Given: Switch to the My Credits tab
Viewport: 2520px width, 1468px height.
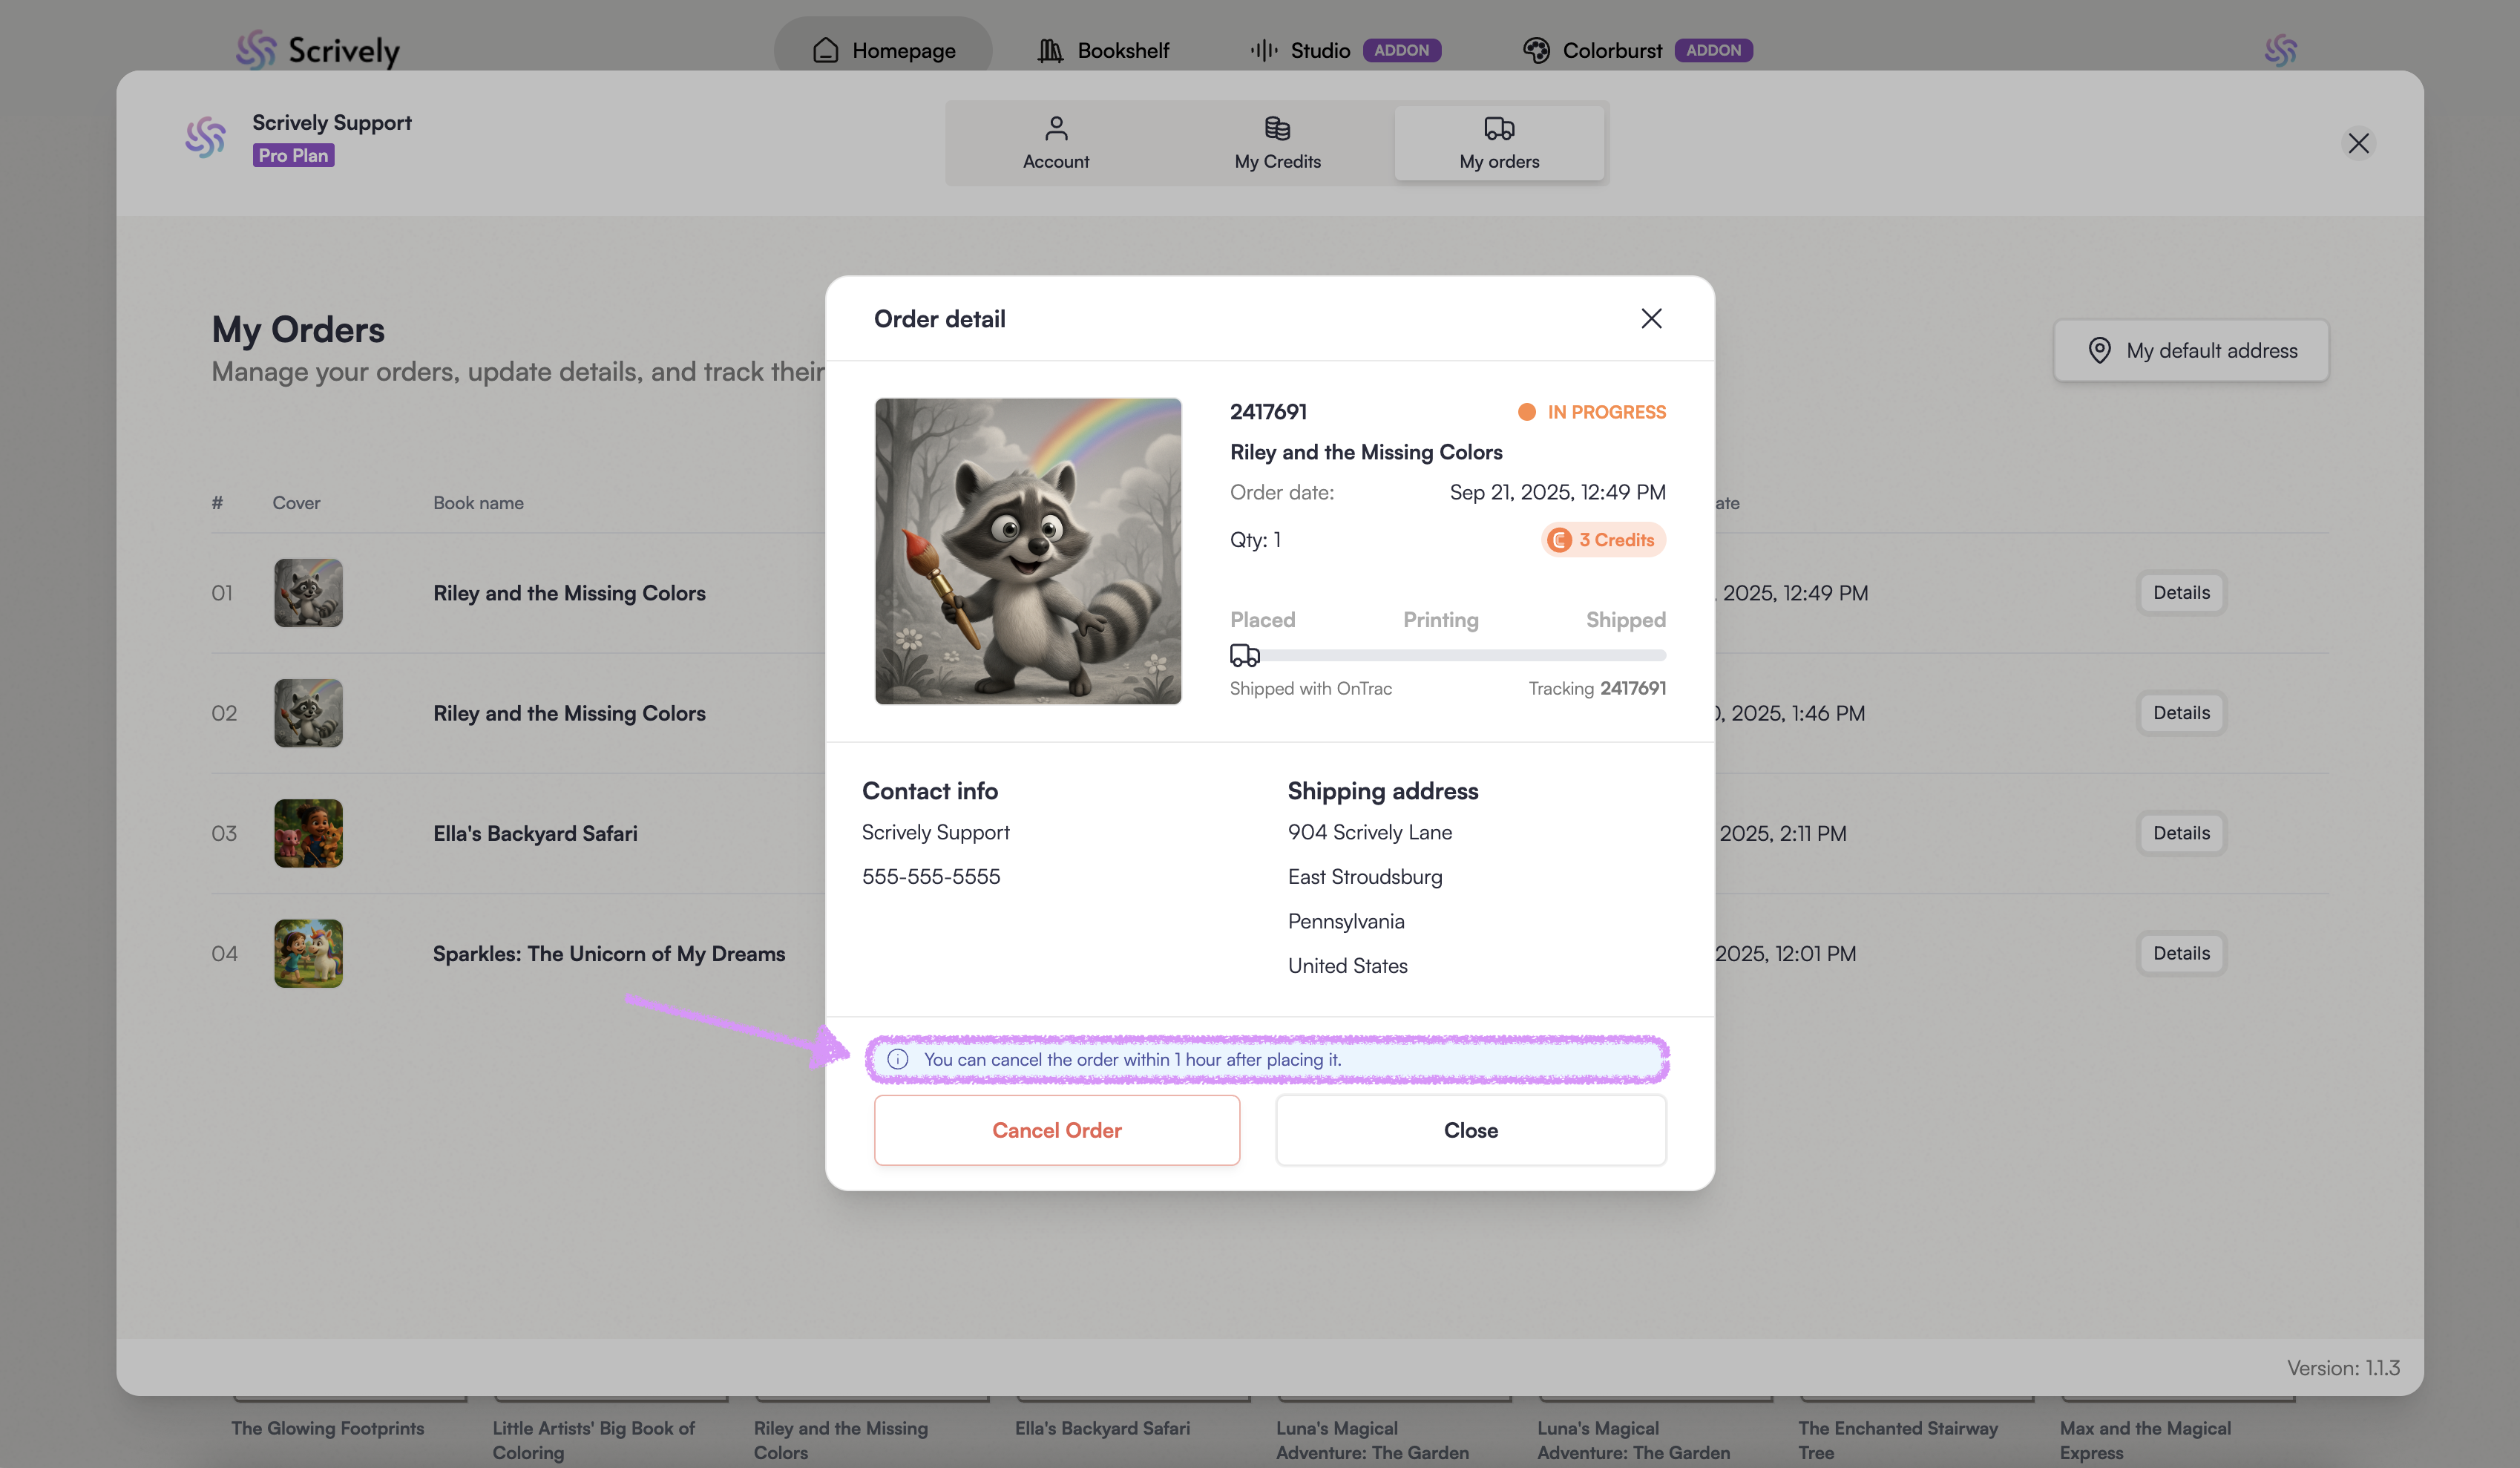Looking at the screenshot, I should [1277, 143].
